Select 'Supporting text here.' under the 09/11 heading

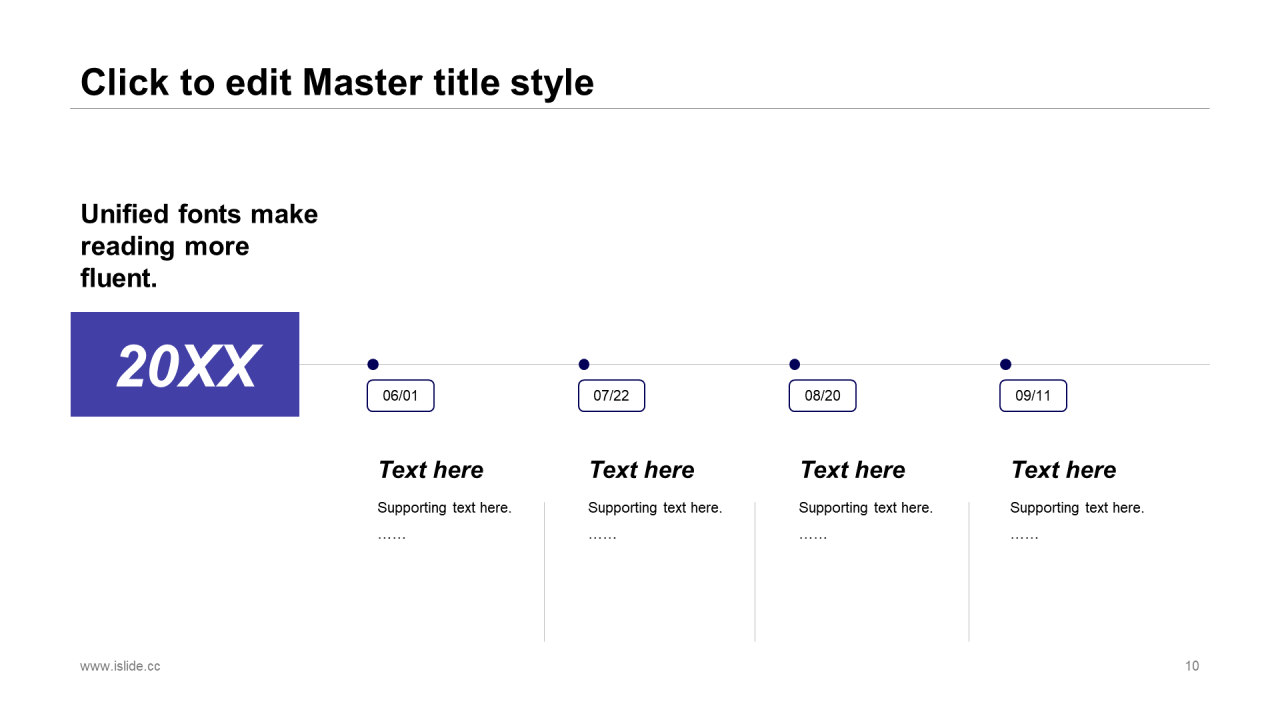[1077, 508]
